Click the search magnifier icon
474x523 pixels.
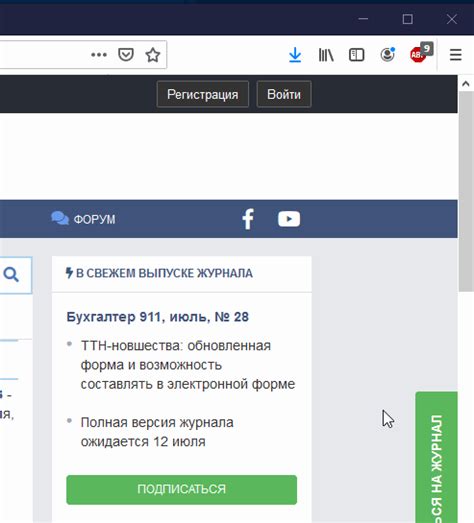tap(11, 275)
